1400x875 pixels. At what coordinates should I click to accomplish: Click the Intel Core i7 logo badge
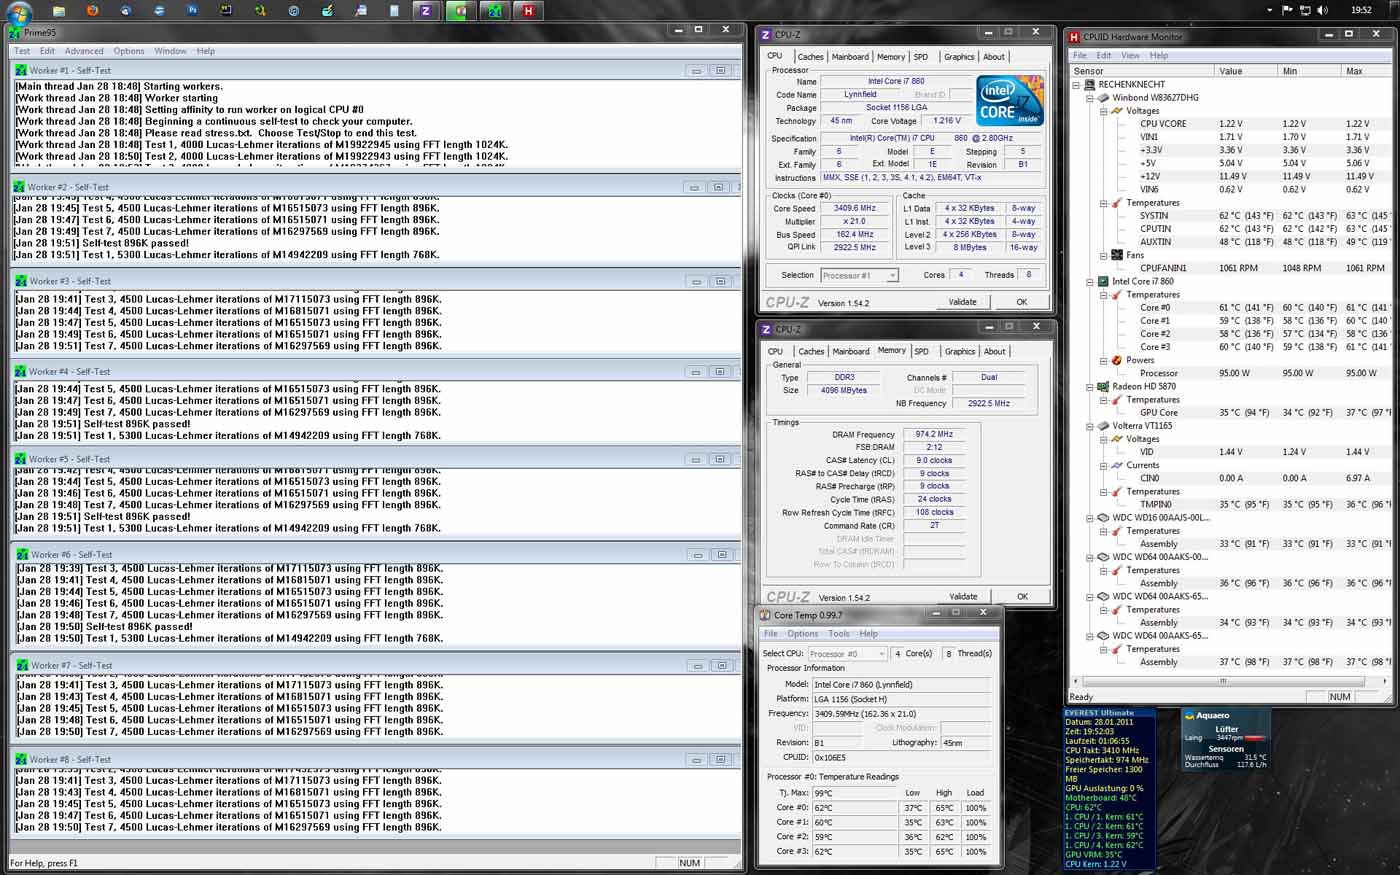click(1009, 101)
